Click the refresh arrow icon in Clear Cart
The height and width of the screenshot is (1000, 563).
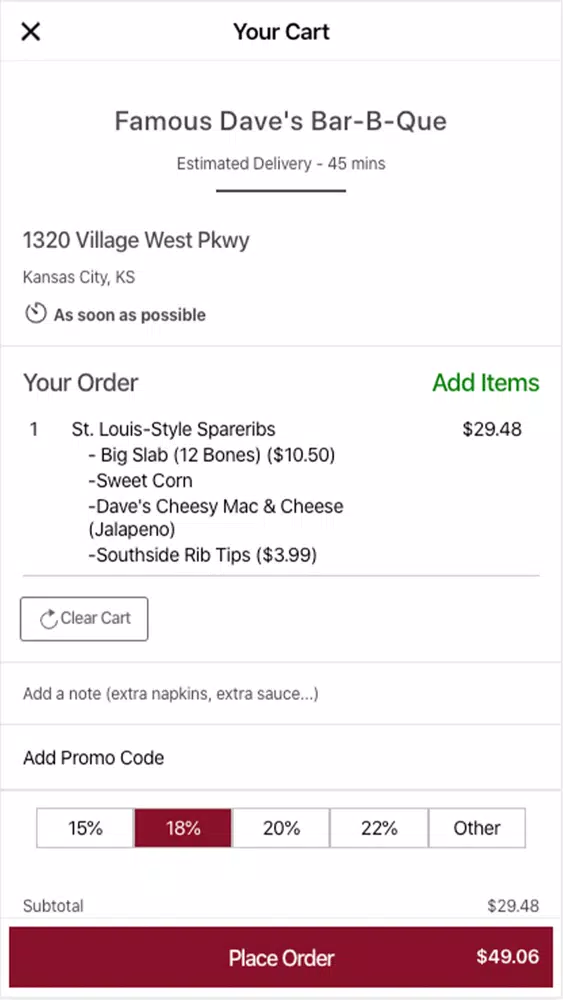[49, 619]
